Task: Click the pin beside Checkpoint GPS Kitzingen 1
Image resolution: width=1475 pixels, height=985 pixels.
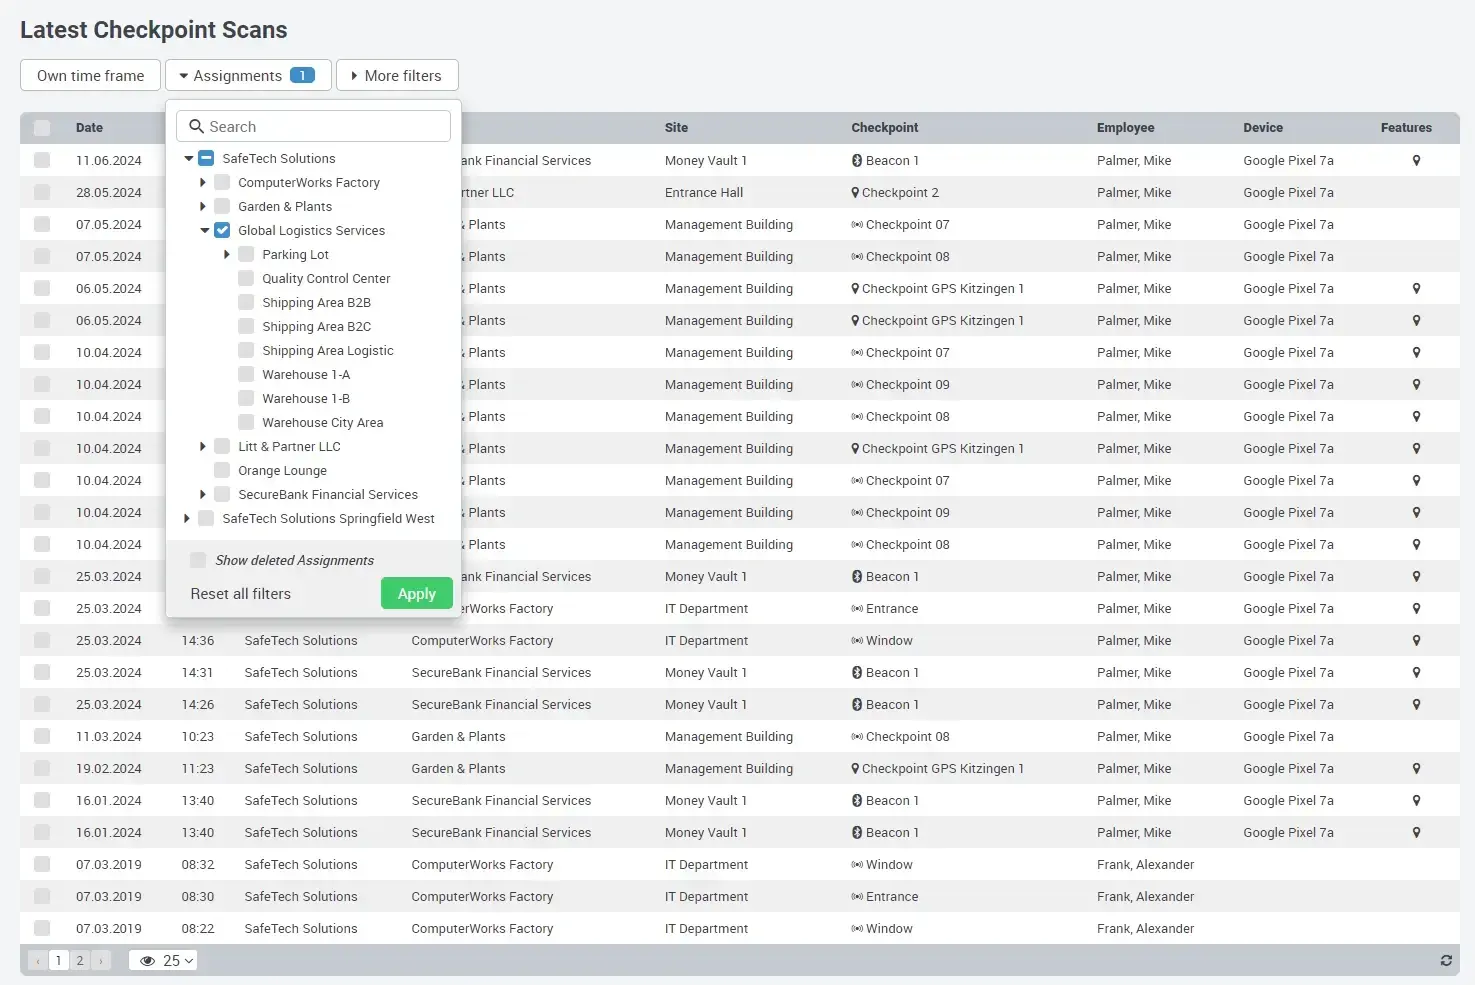Action: [x=856, y=288]
